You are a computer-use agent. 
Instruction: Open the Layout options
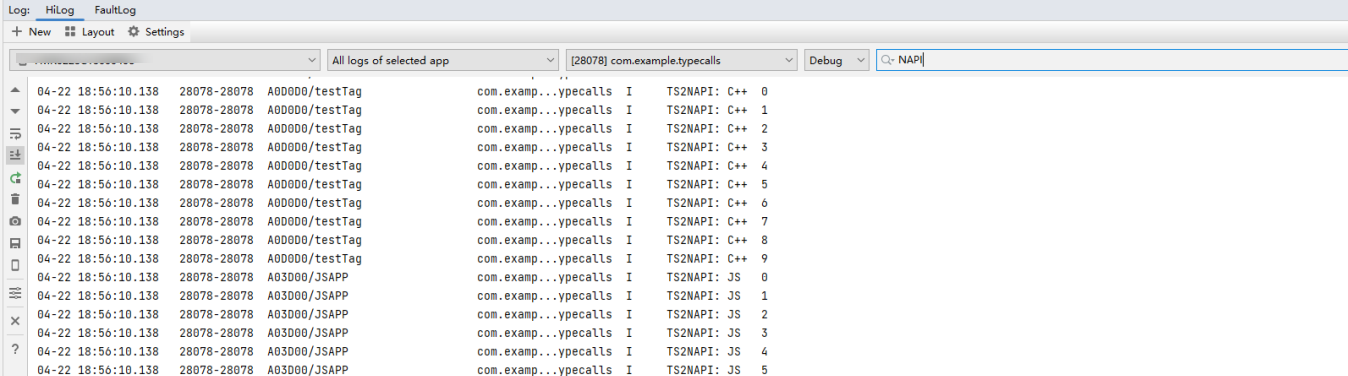[89, 32]
